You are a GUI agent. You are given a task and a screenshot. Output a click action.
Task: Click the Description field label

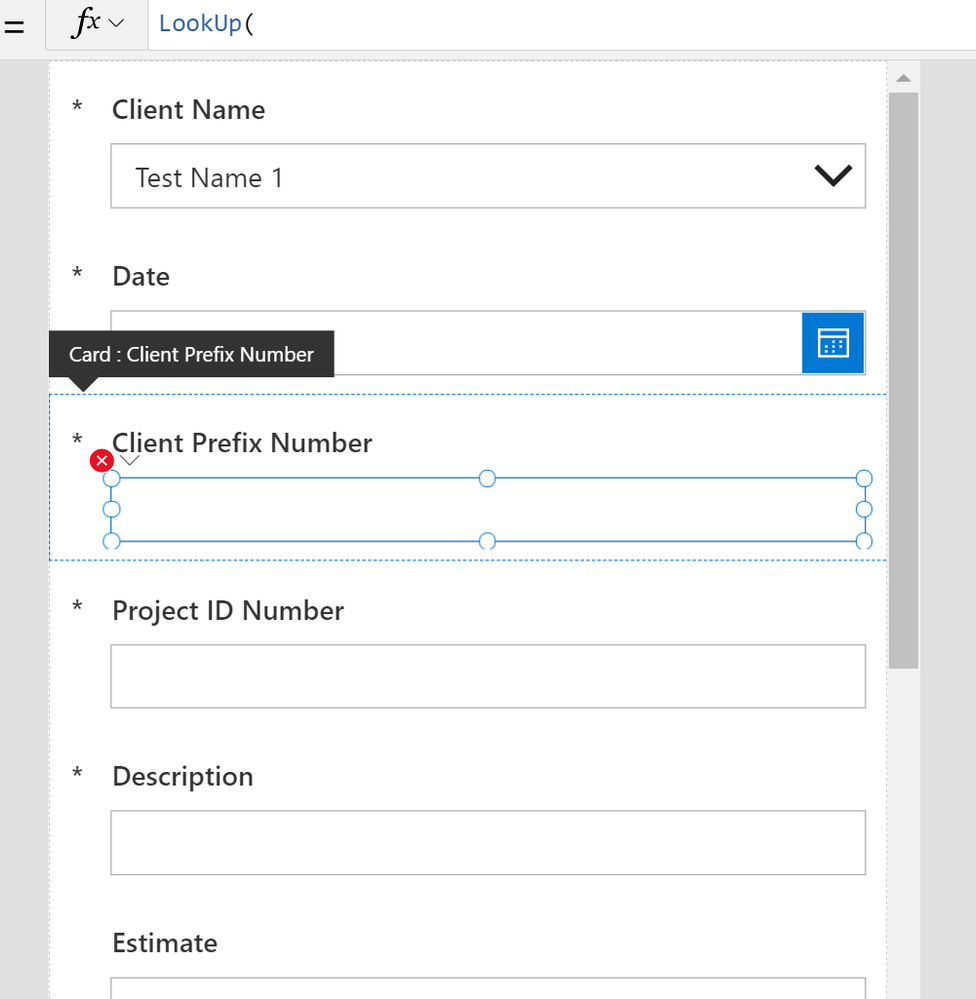182,777
